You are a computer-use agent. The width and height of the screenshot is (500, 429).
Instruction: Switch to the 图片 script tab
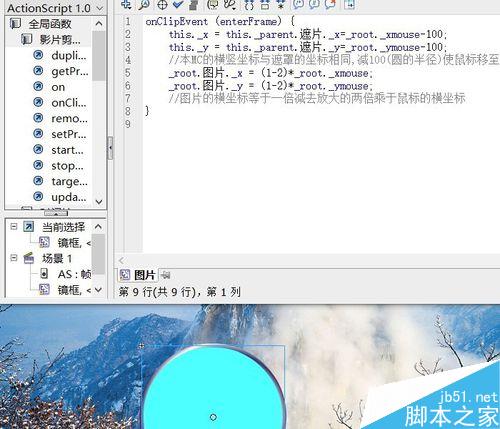[138, 275]
